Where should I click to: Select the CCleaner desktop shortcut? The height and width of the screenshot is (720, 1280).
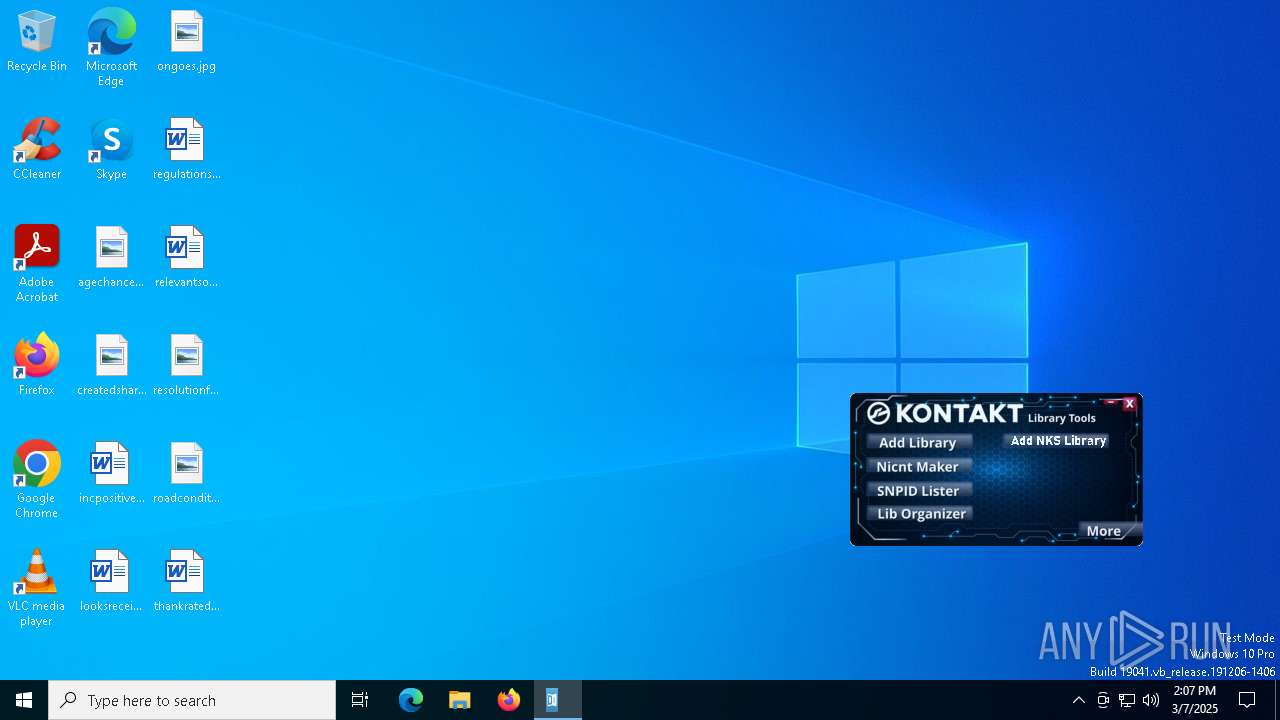[37, 150]
